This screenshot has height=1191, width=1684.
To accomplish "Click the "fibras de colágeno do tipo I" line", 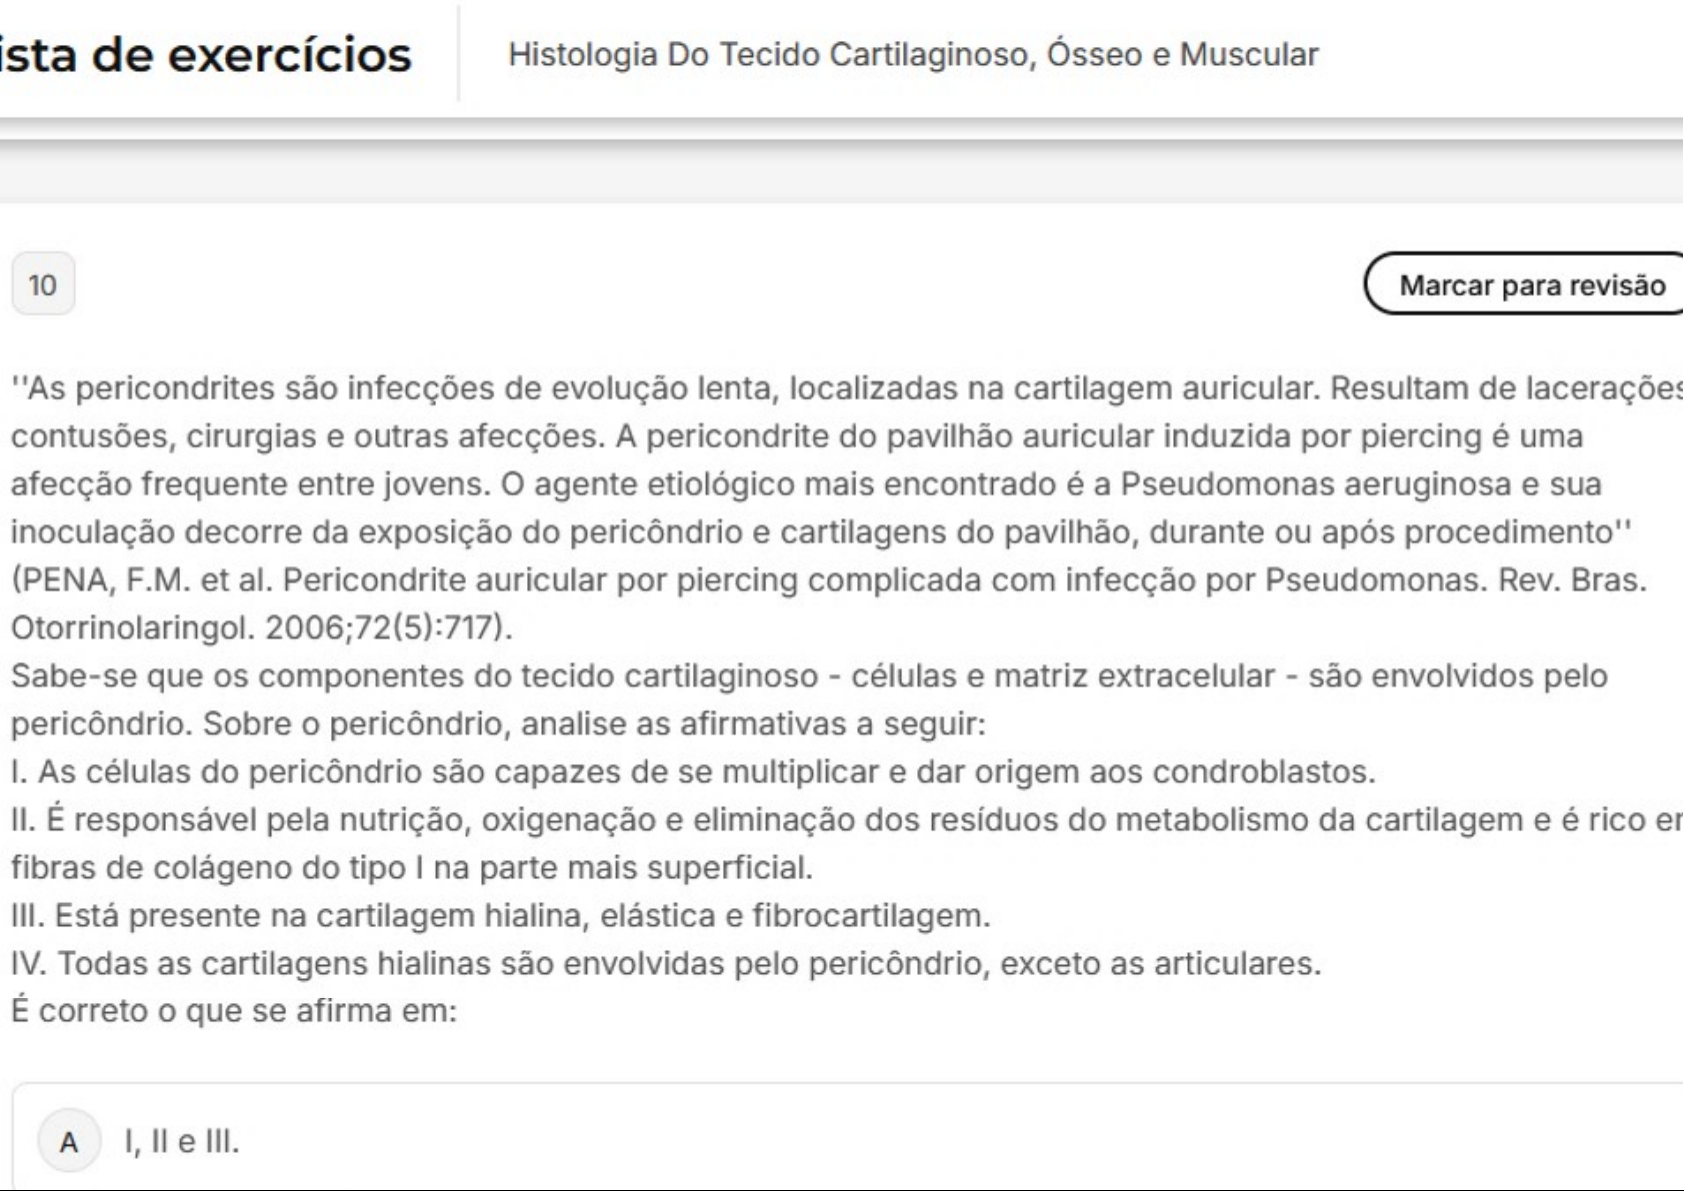I will pyautogui.click(x=411, y=868).
